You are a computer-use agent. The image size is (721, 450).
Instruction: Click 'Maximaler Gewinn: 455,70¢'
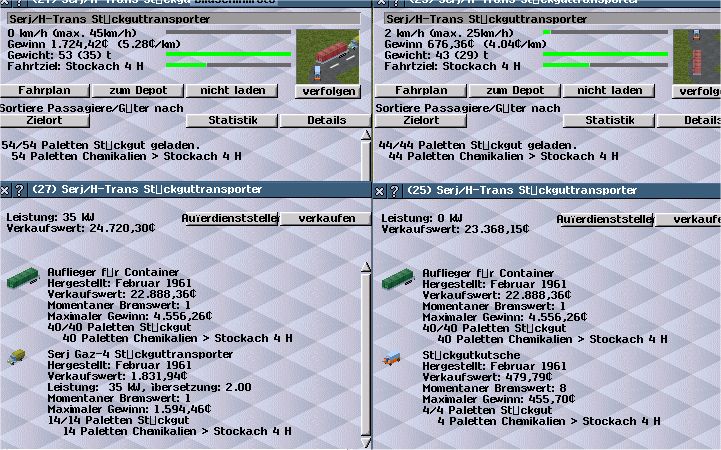tap(499, 399)
